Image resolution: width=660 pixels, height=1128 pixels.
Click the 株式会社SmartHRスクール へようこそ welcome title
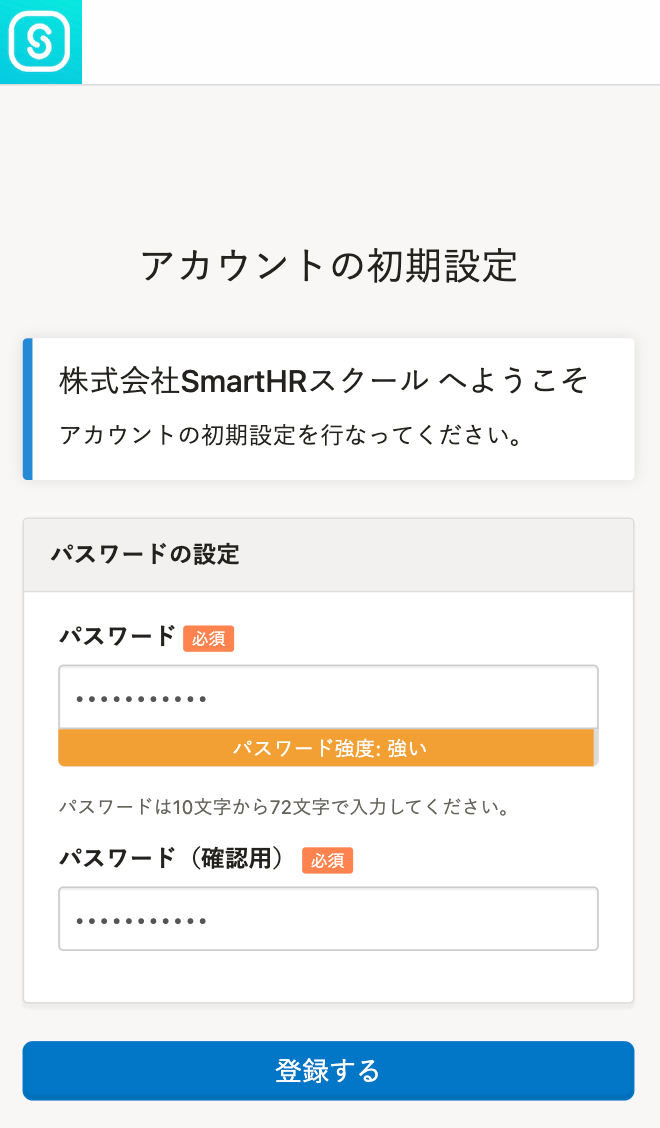pos(323,381)
